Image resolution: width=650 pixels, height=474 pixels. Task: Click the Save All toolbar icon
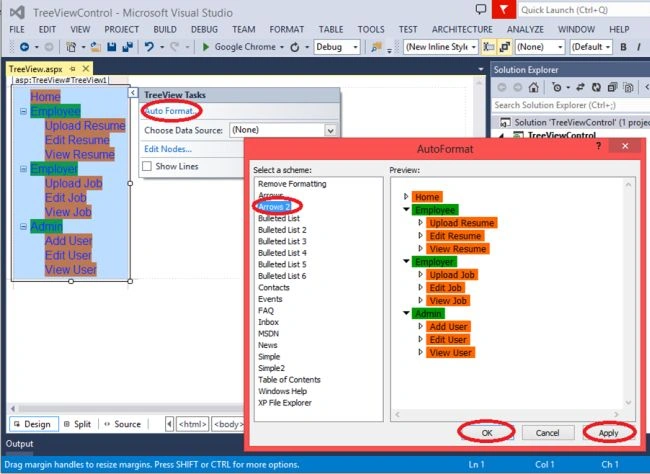[128, 47]
